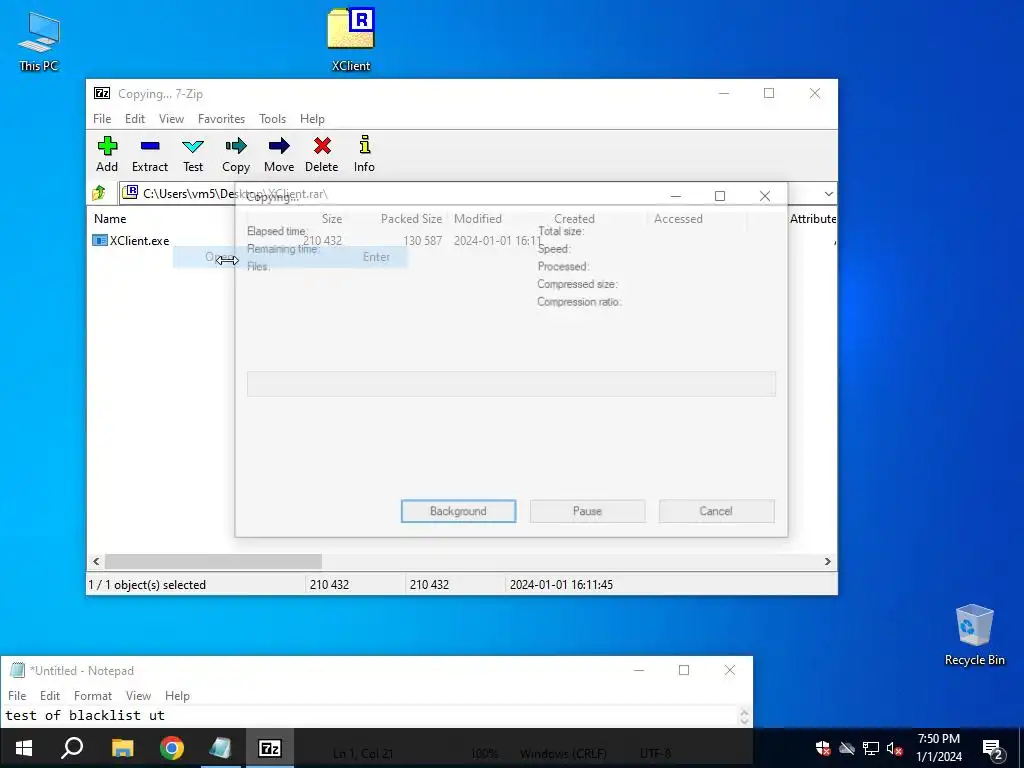Image resolution: width=1024 pixels, height=768 pixels.
Task: Click the 7z icon in title bar
Action: pos(102,93)
